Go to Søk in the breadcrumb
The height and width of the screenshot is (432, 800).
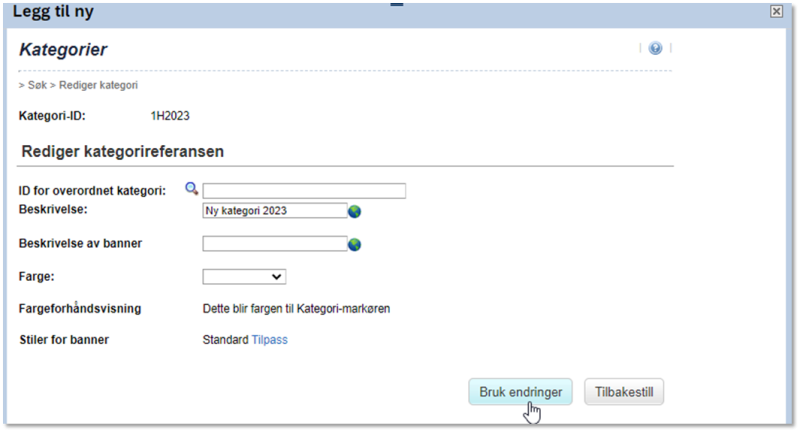click(37, 85)
